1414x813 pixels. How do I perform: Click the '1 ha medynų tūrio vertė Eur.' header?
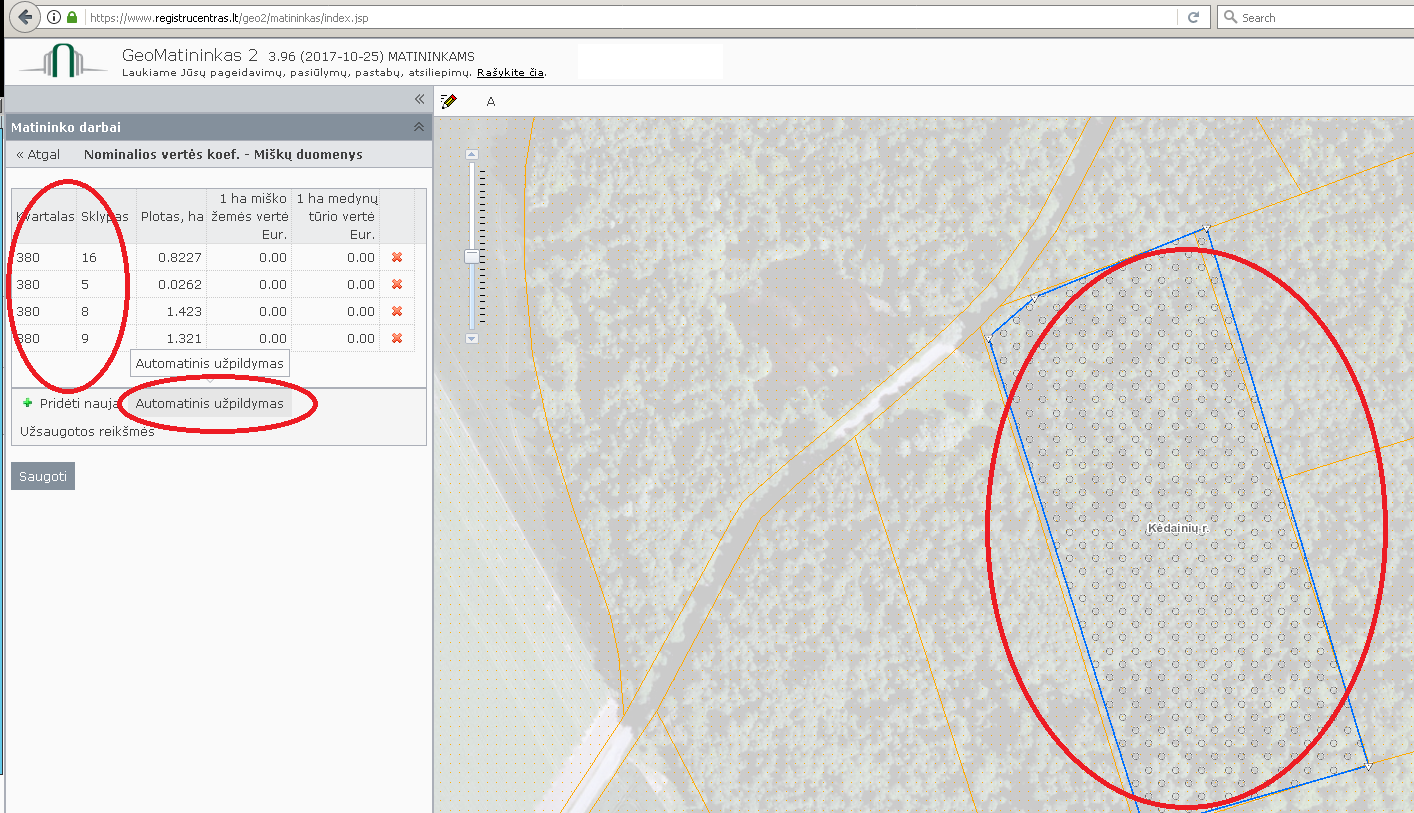(337, 217)
